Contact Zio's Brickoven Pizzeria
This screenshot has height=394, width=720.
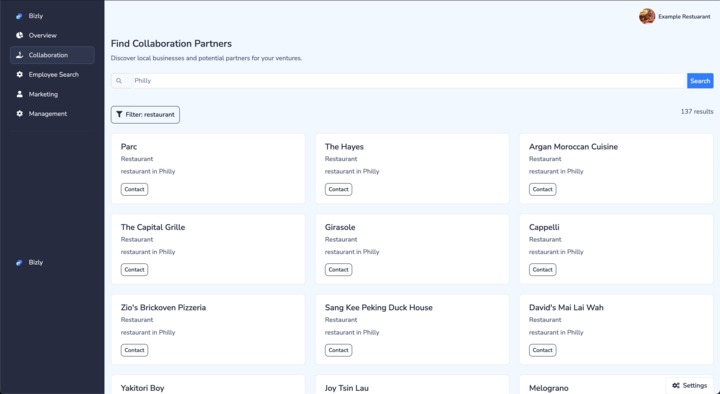[135, 350]
